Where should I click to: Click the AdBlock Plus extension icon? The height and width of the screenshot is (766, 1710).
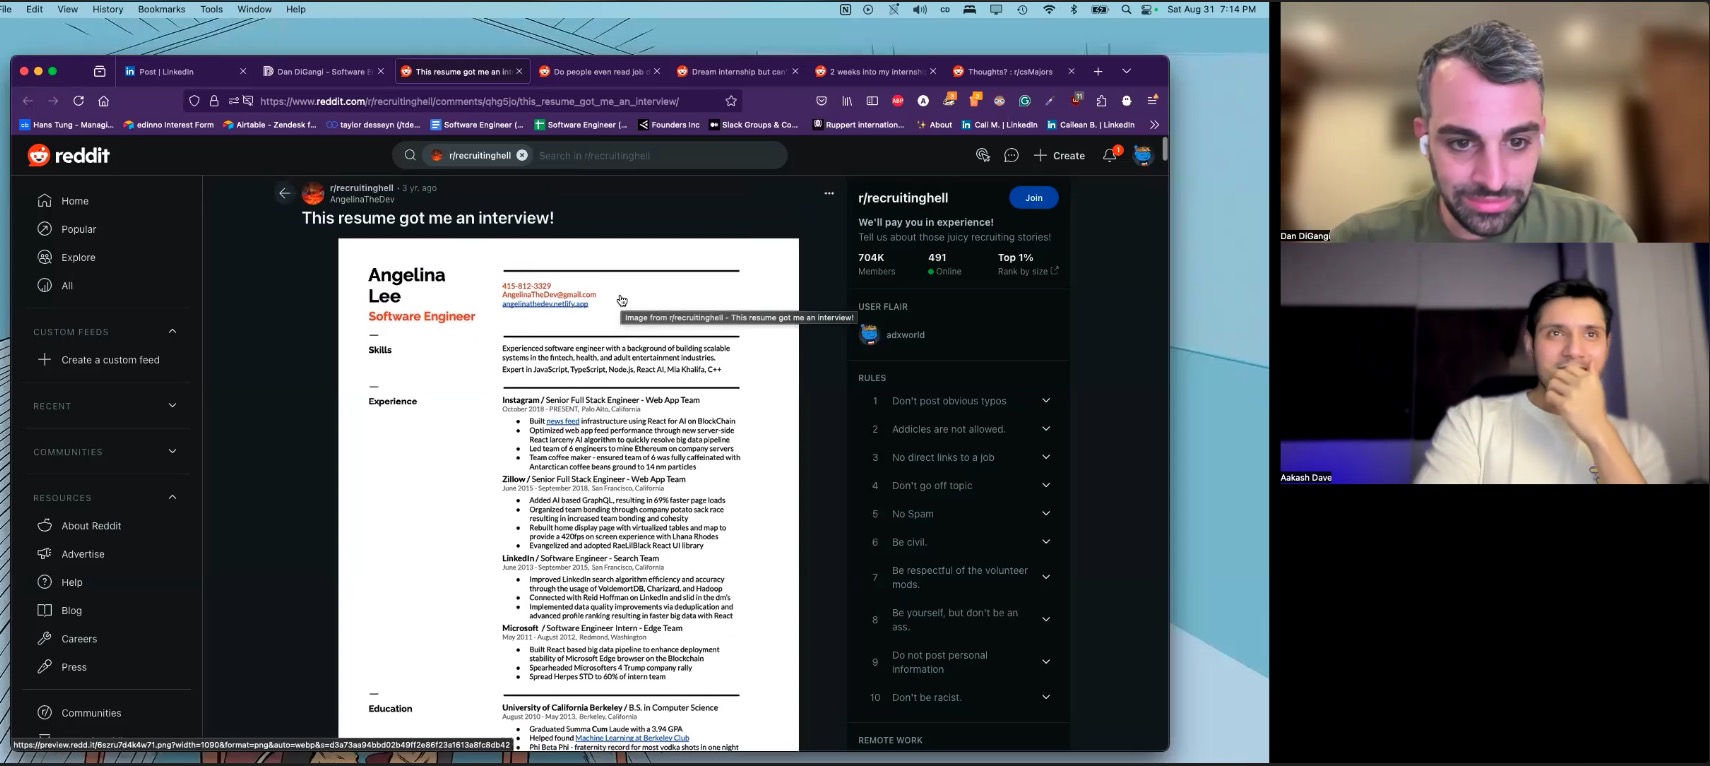point(898,101)
